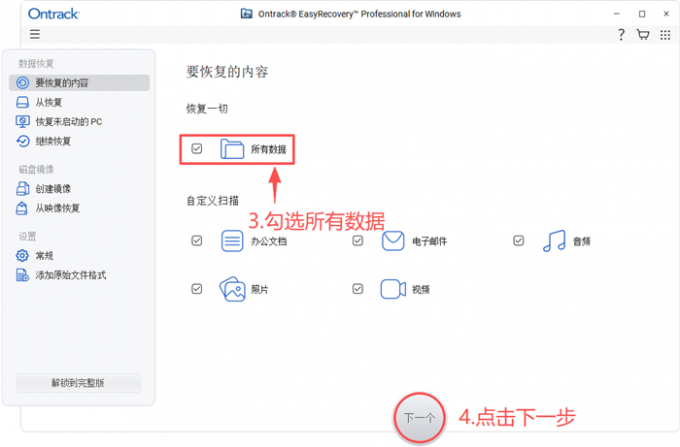Toggle the 电子邮件 checkbox

pos(357,241)
